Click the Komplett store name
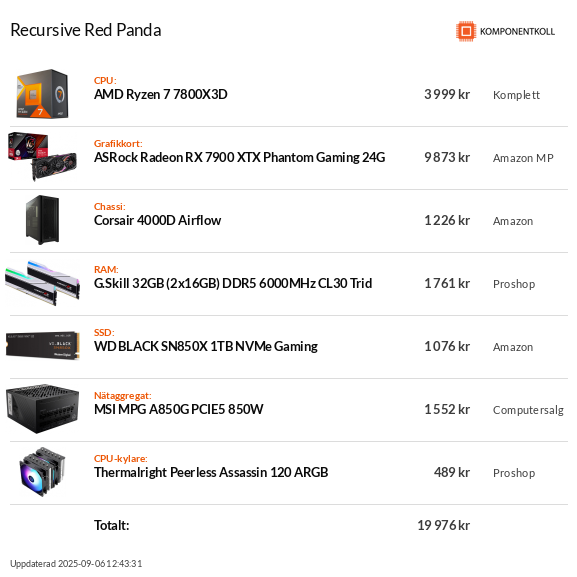The height and width of the screenshot is (577, 577). tap(516, 95)
